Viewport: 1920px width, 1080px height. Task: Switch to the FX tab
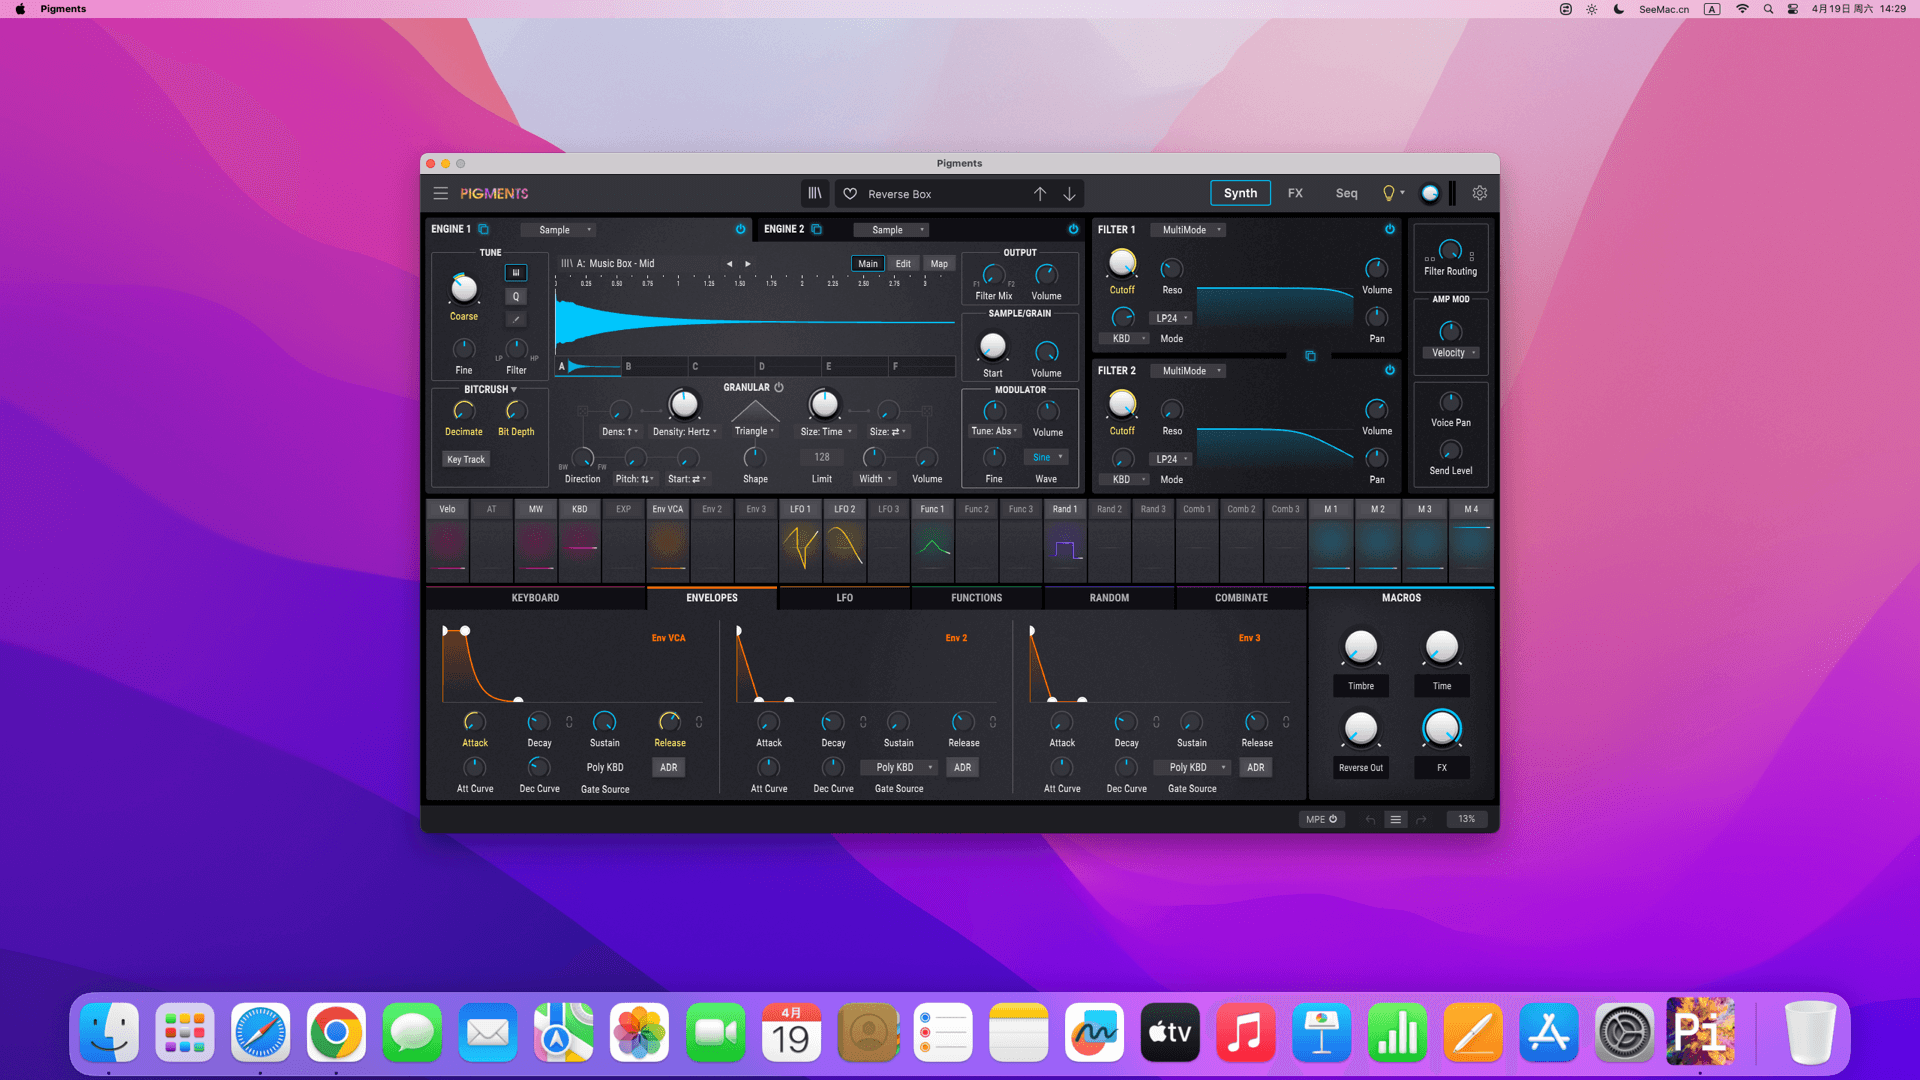click(1295, 193)
